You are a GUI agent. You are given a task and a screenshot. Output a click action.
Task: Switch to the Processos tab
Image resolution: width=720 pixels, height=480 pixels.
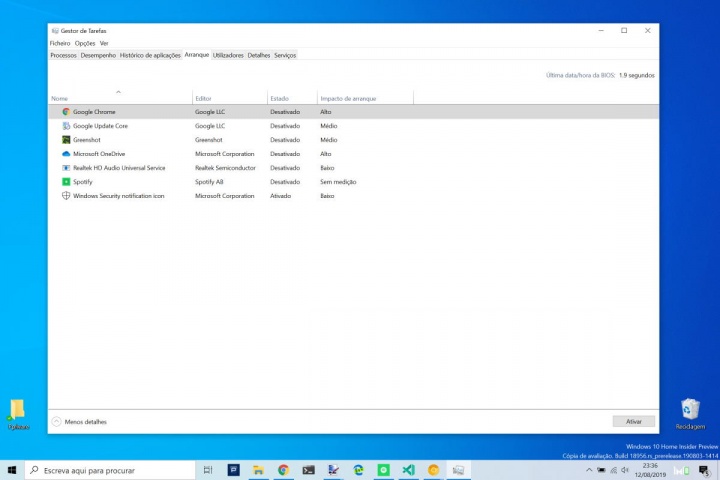coord(63,55)
